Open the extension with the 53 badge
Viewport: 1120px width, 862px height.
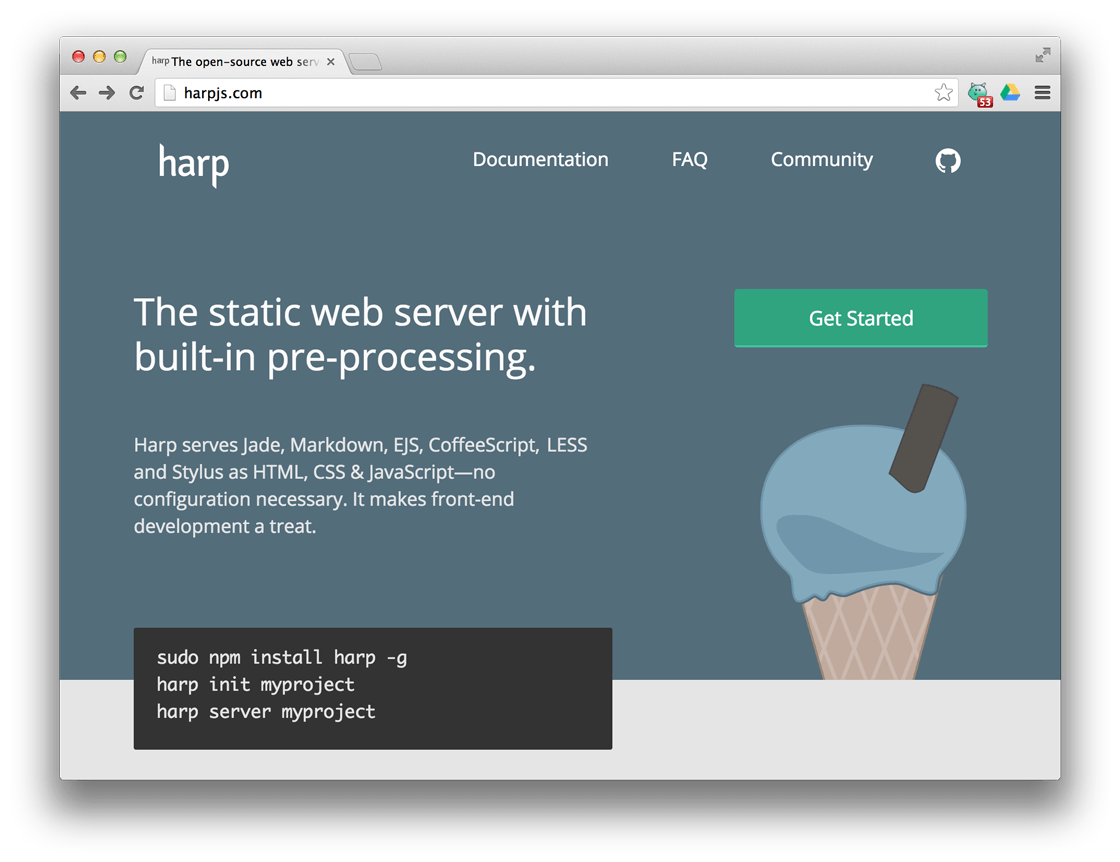(978, 94)
